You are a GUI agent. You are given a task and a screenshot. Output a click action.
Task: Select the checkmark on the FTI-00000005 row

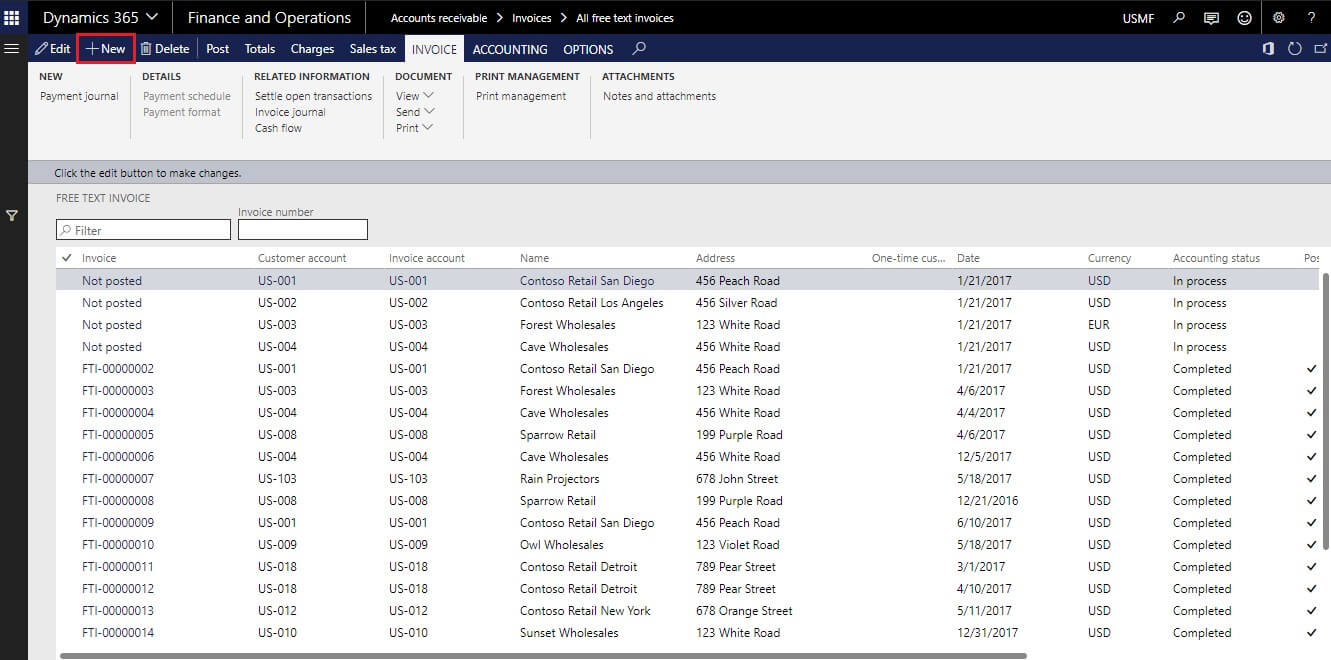[x=1311, y=434]
